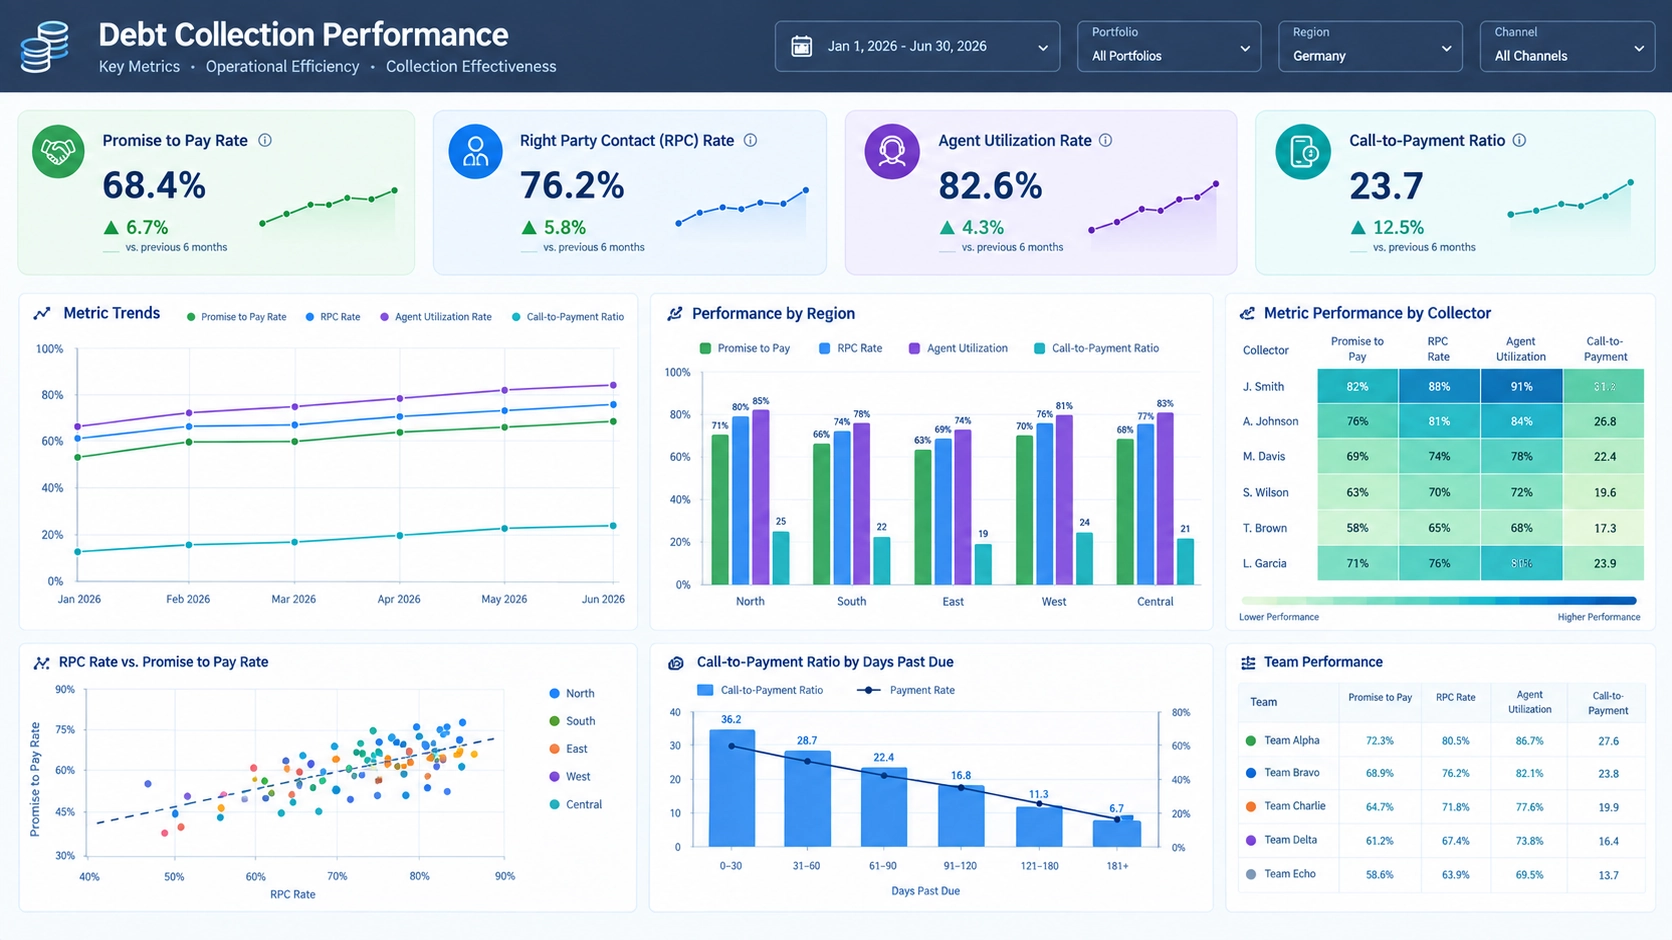The width and height of the screenshot is (1672, 940).
Task: Click the 68.4% Promise to Pay value
Action: click(x=154, y=186)
